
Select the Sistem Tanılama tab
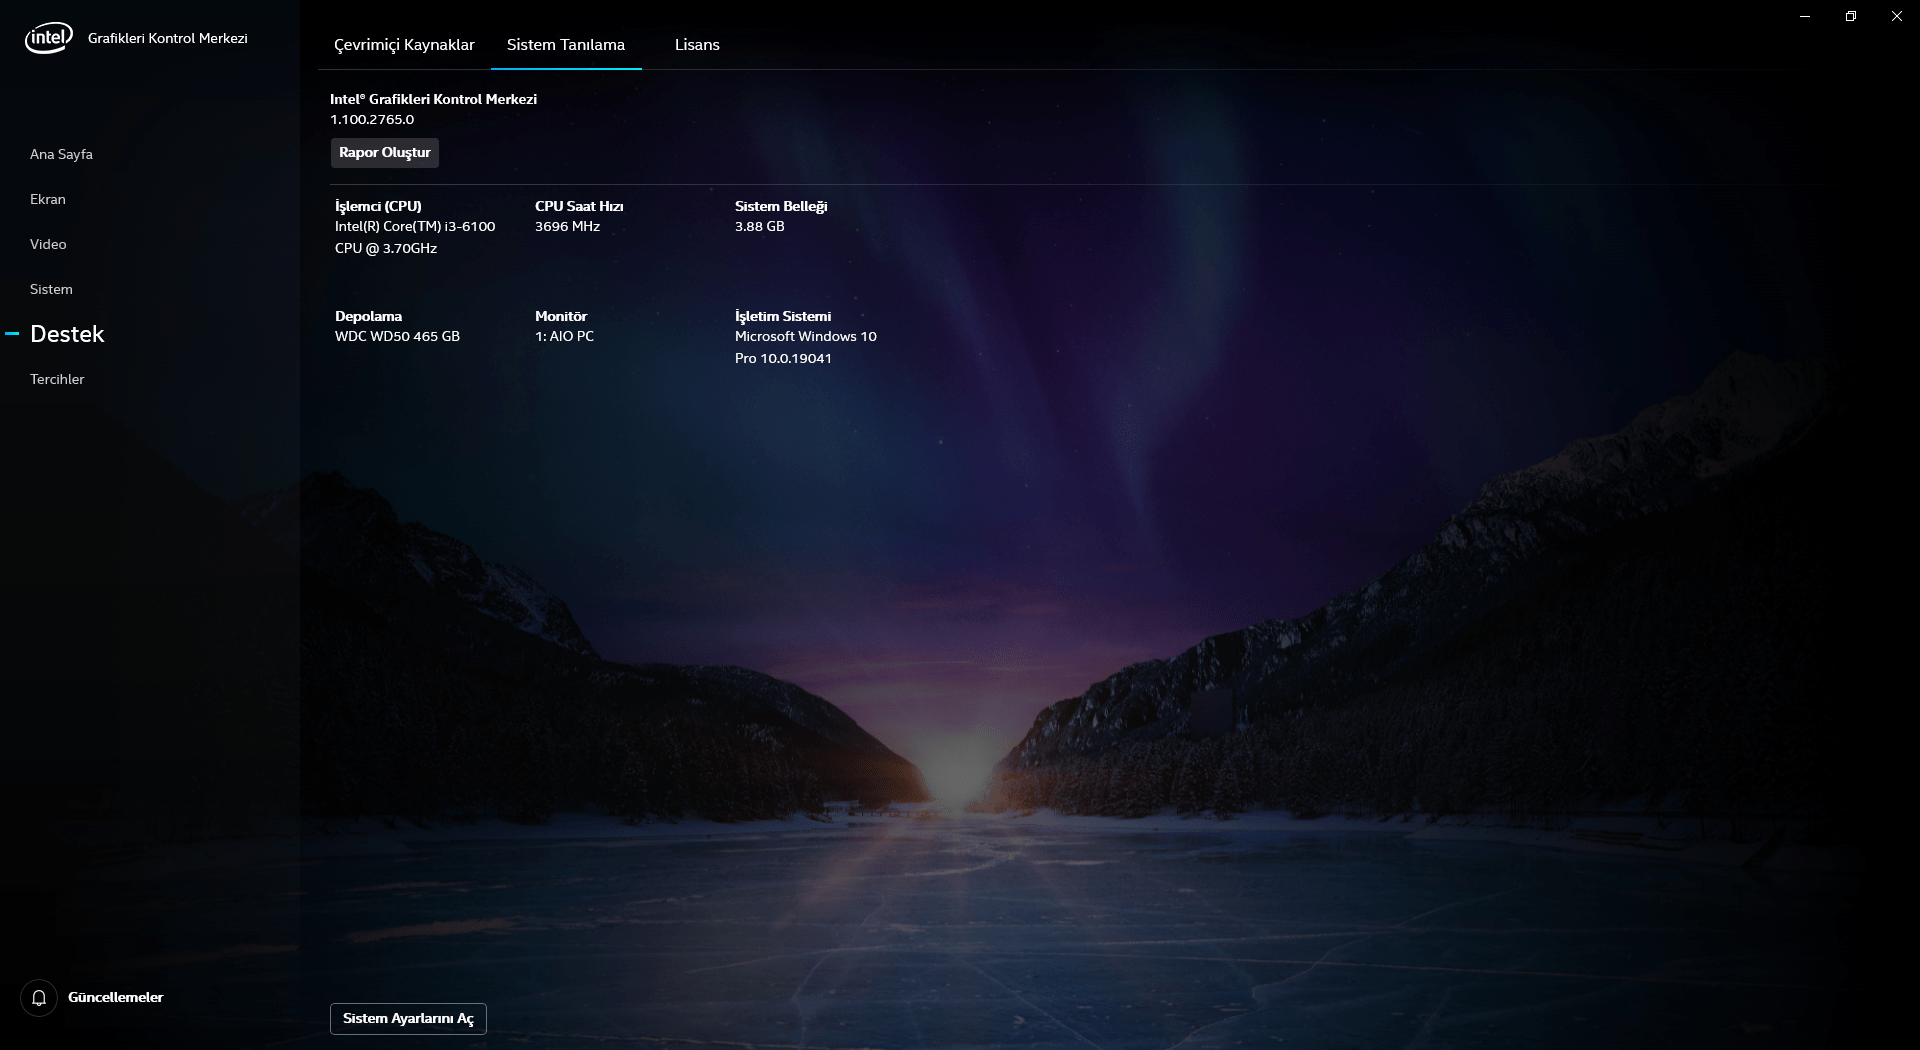566,45
